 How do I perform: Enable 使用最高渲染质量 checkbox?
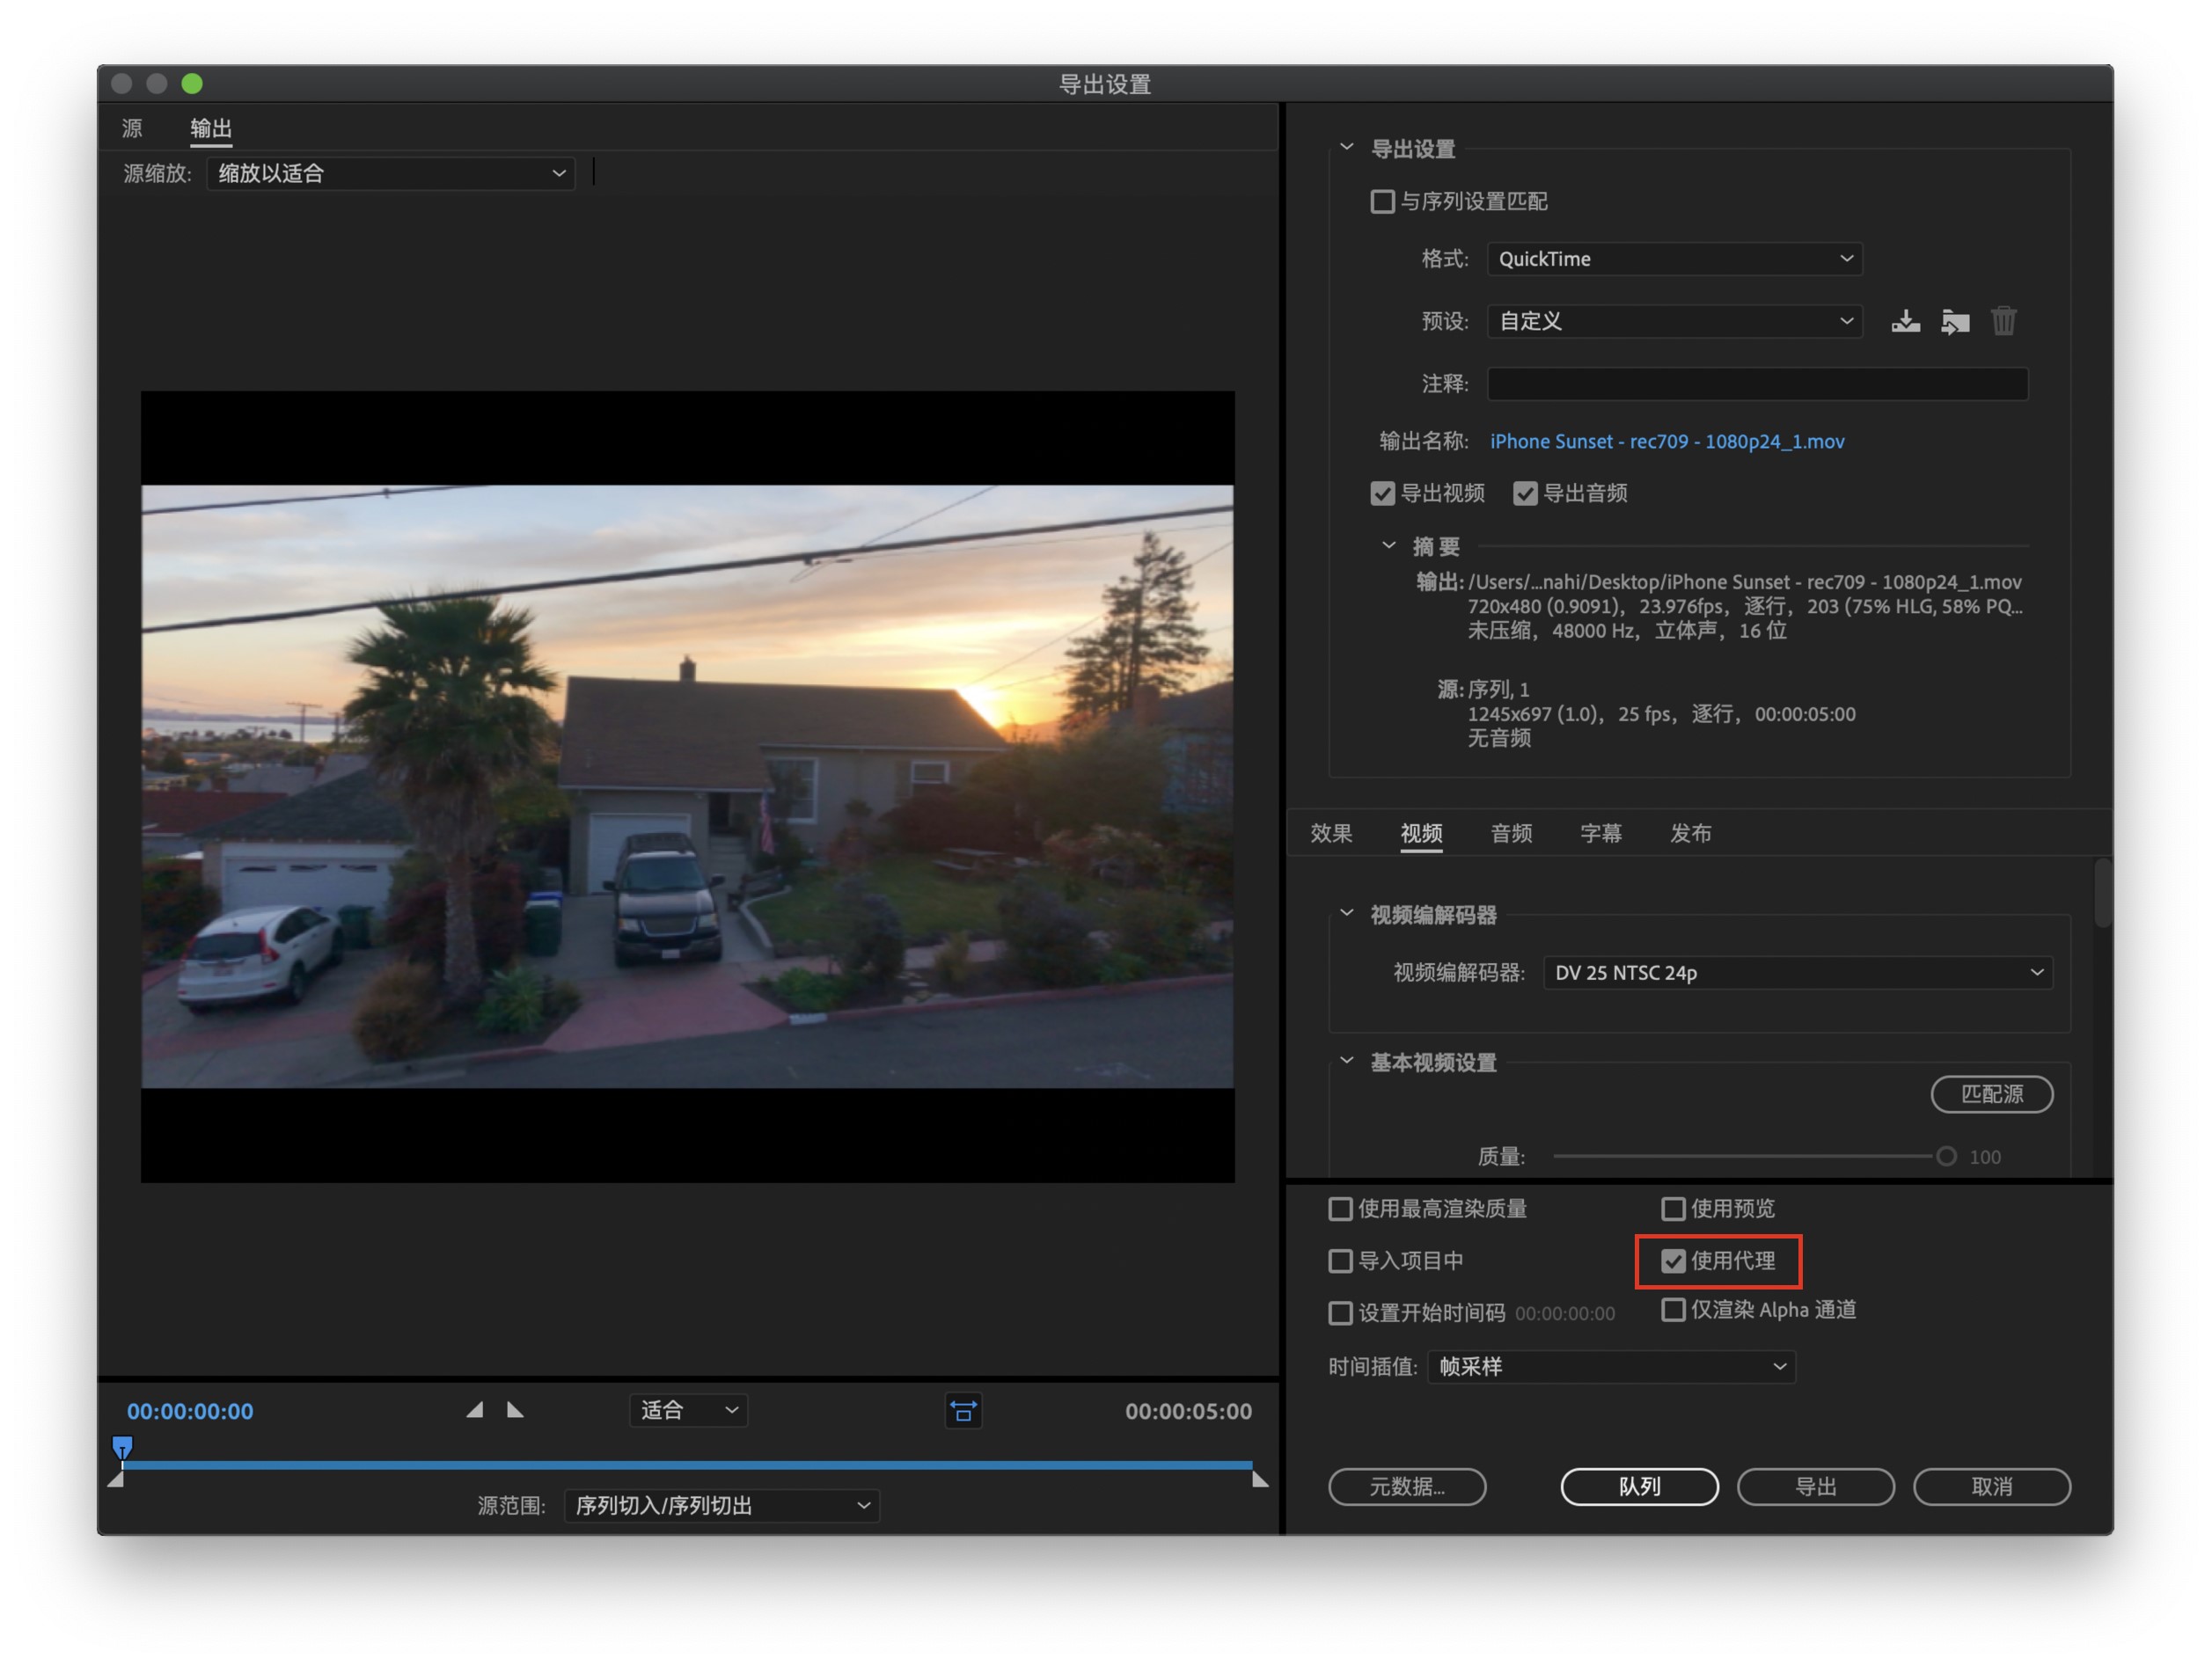[x=1340, y=1209]
